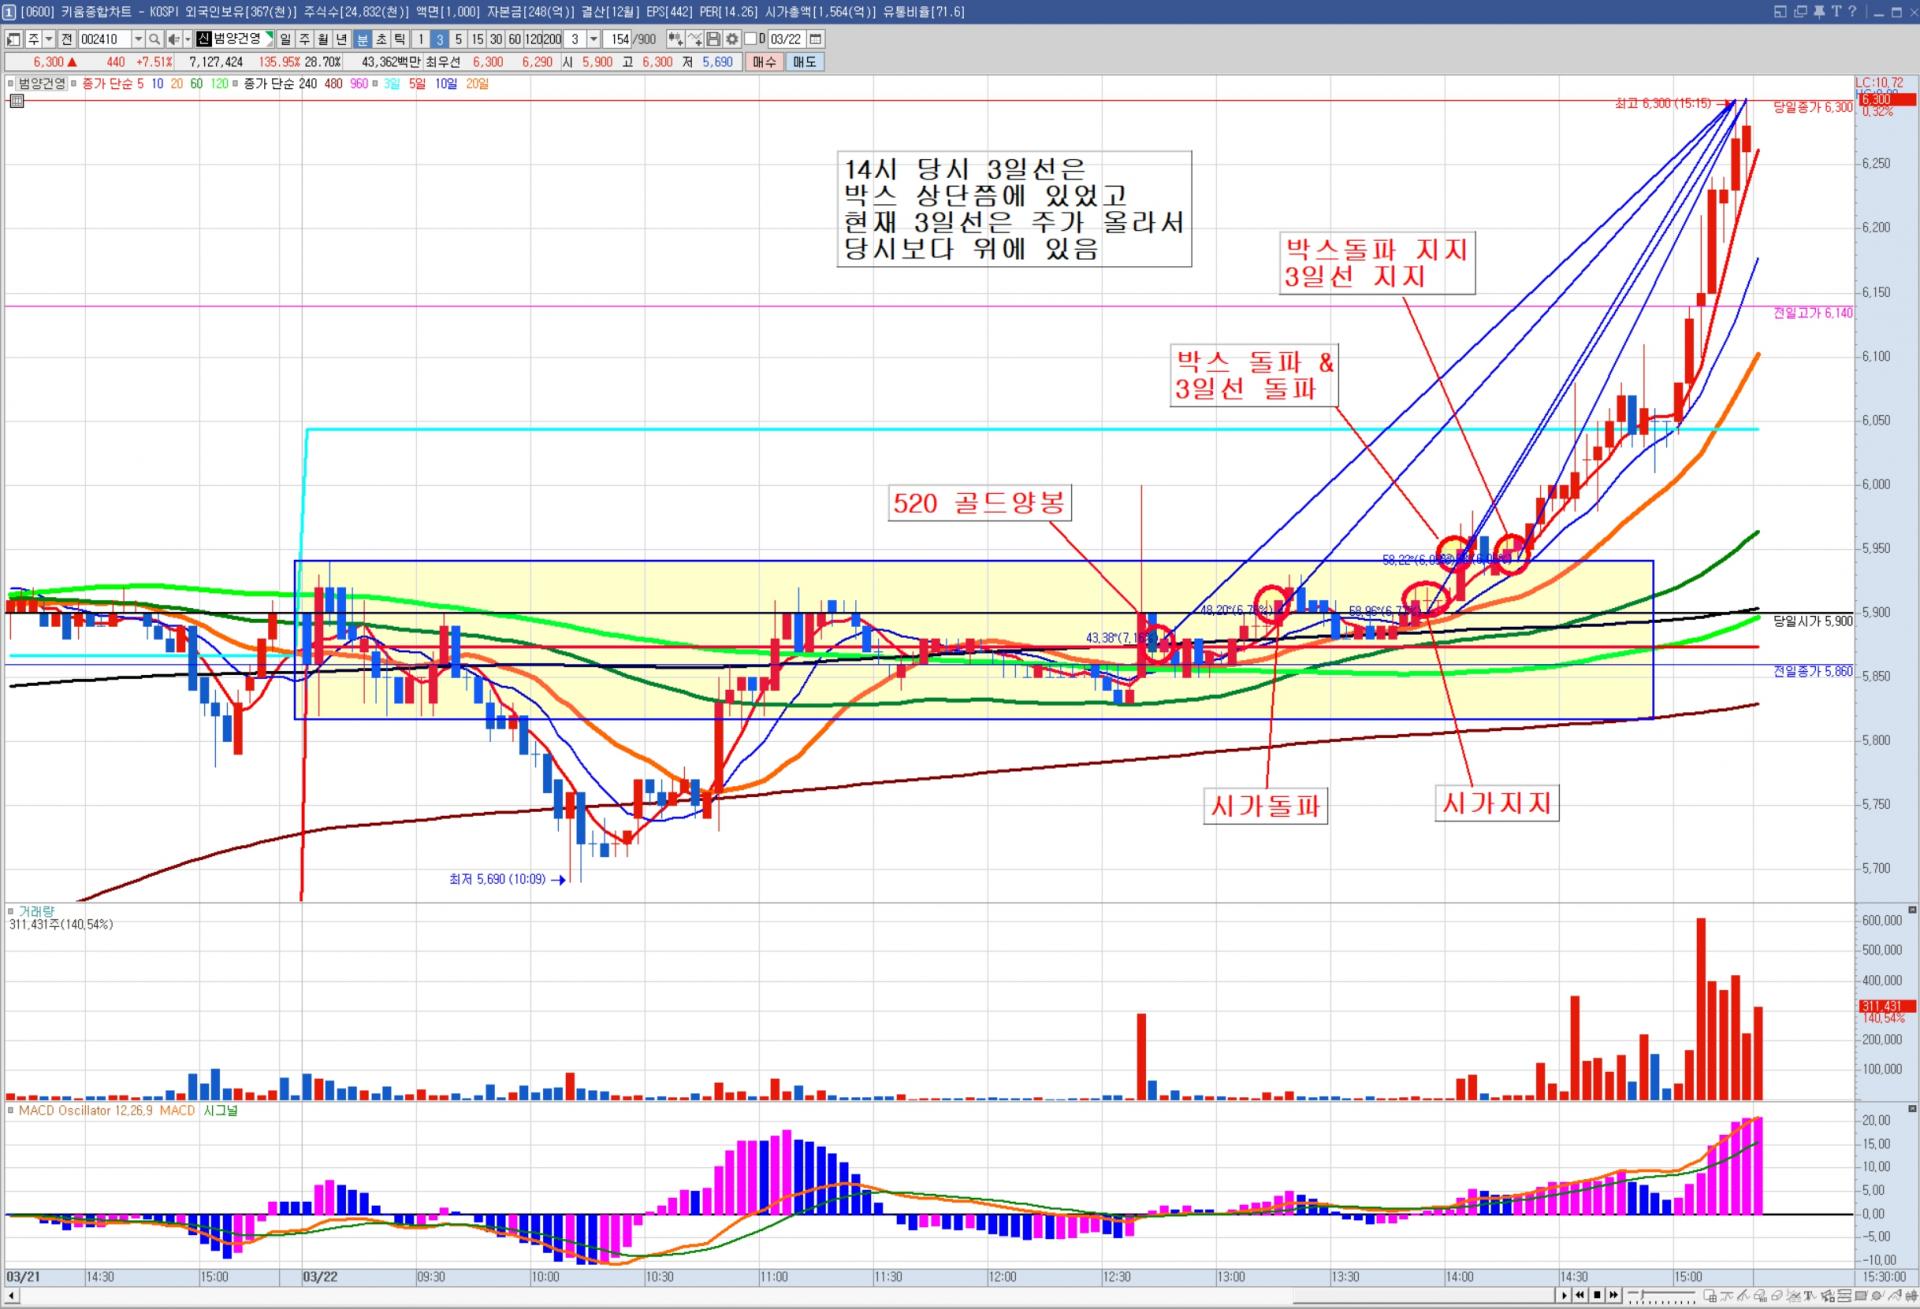Select the text tool icon at bottom
Screen dimensions: 1920x1309
coord(1809,1296)
